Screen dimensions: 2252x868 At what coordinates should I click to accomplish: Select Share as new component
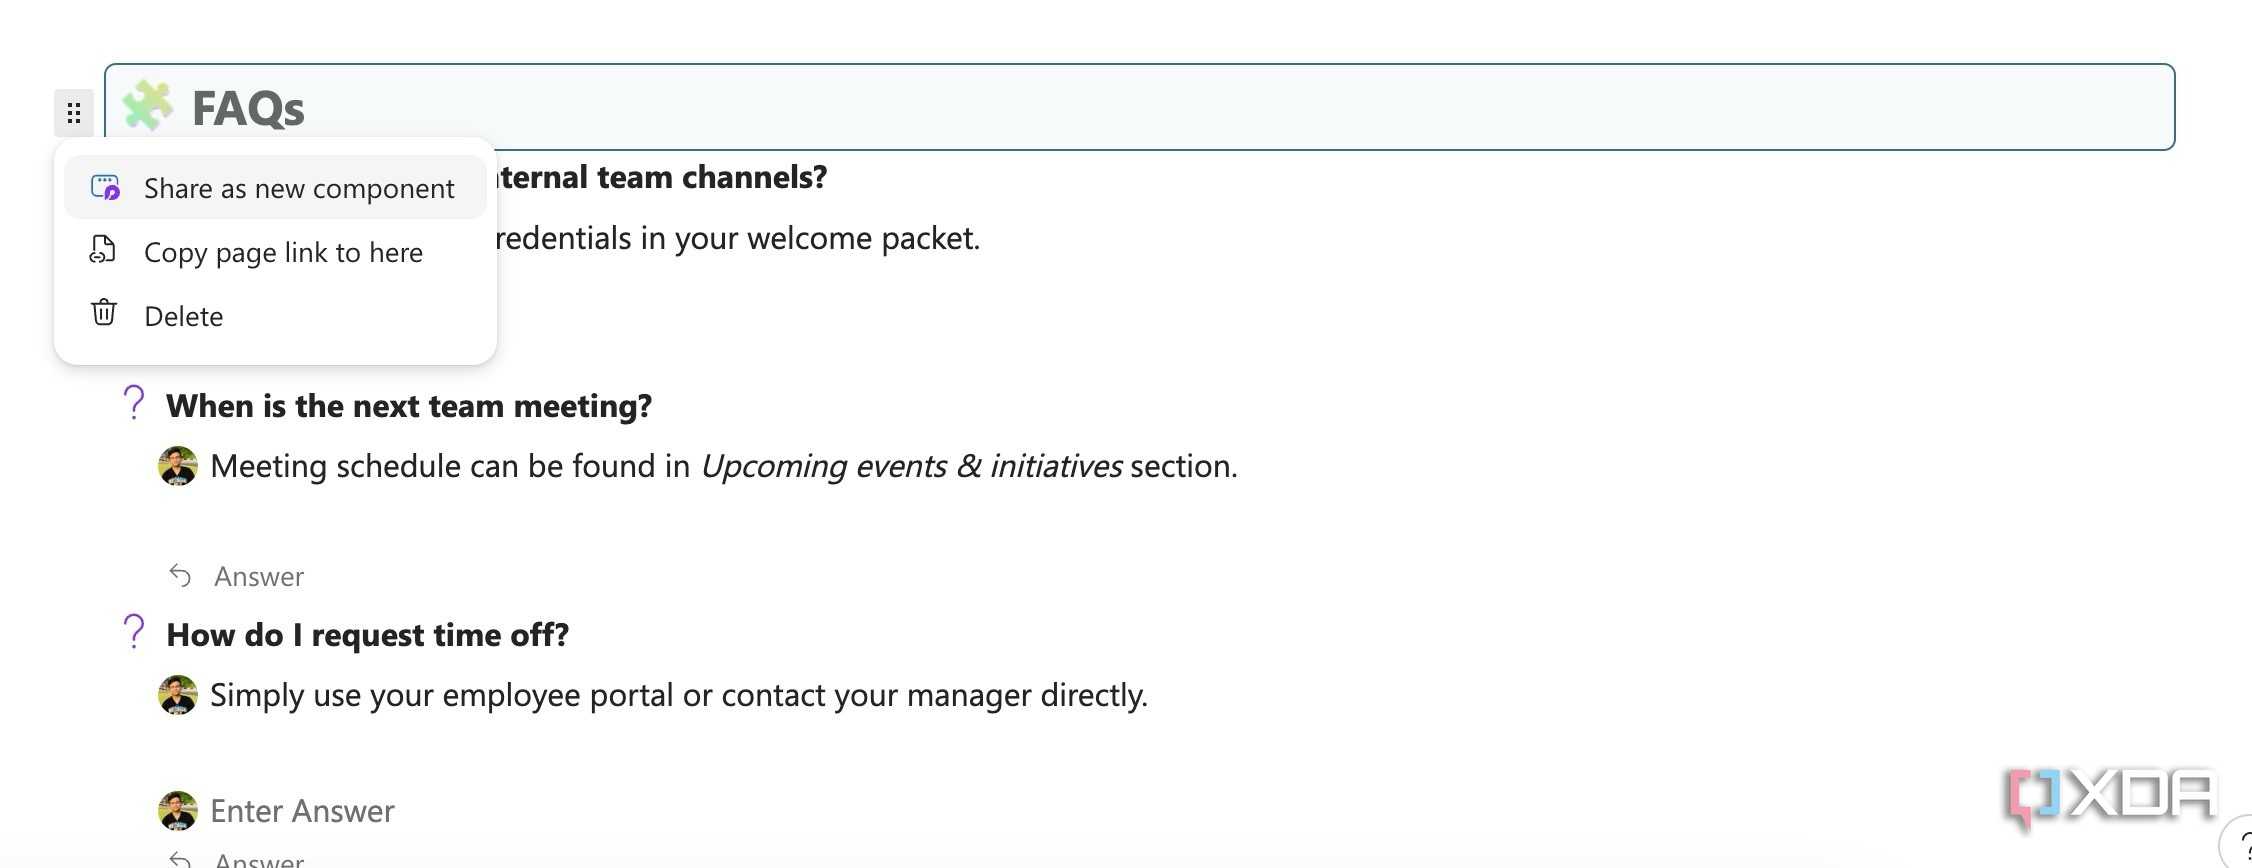pos(275,188)
